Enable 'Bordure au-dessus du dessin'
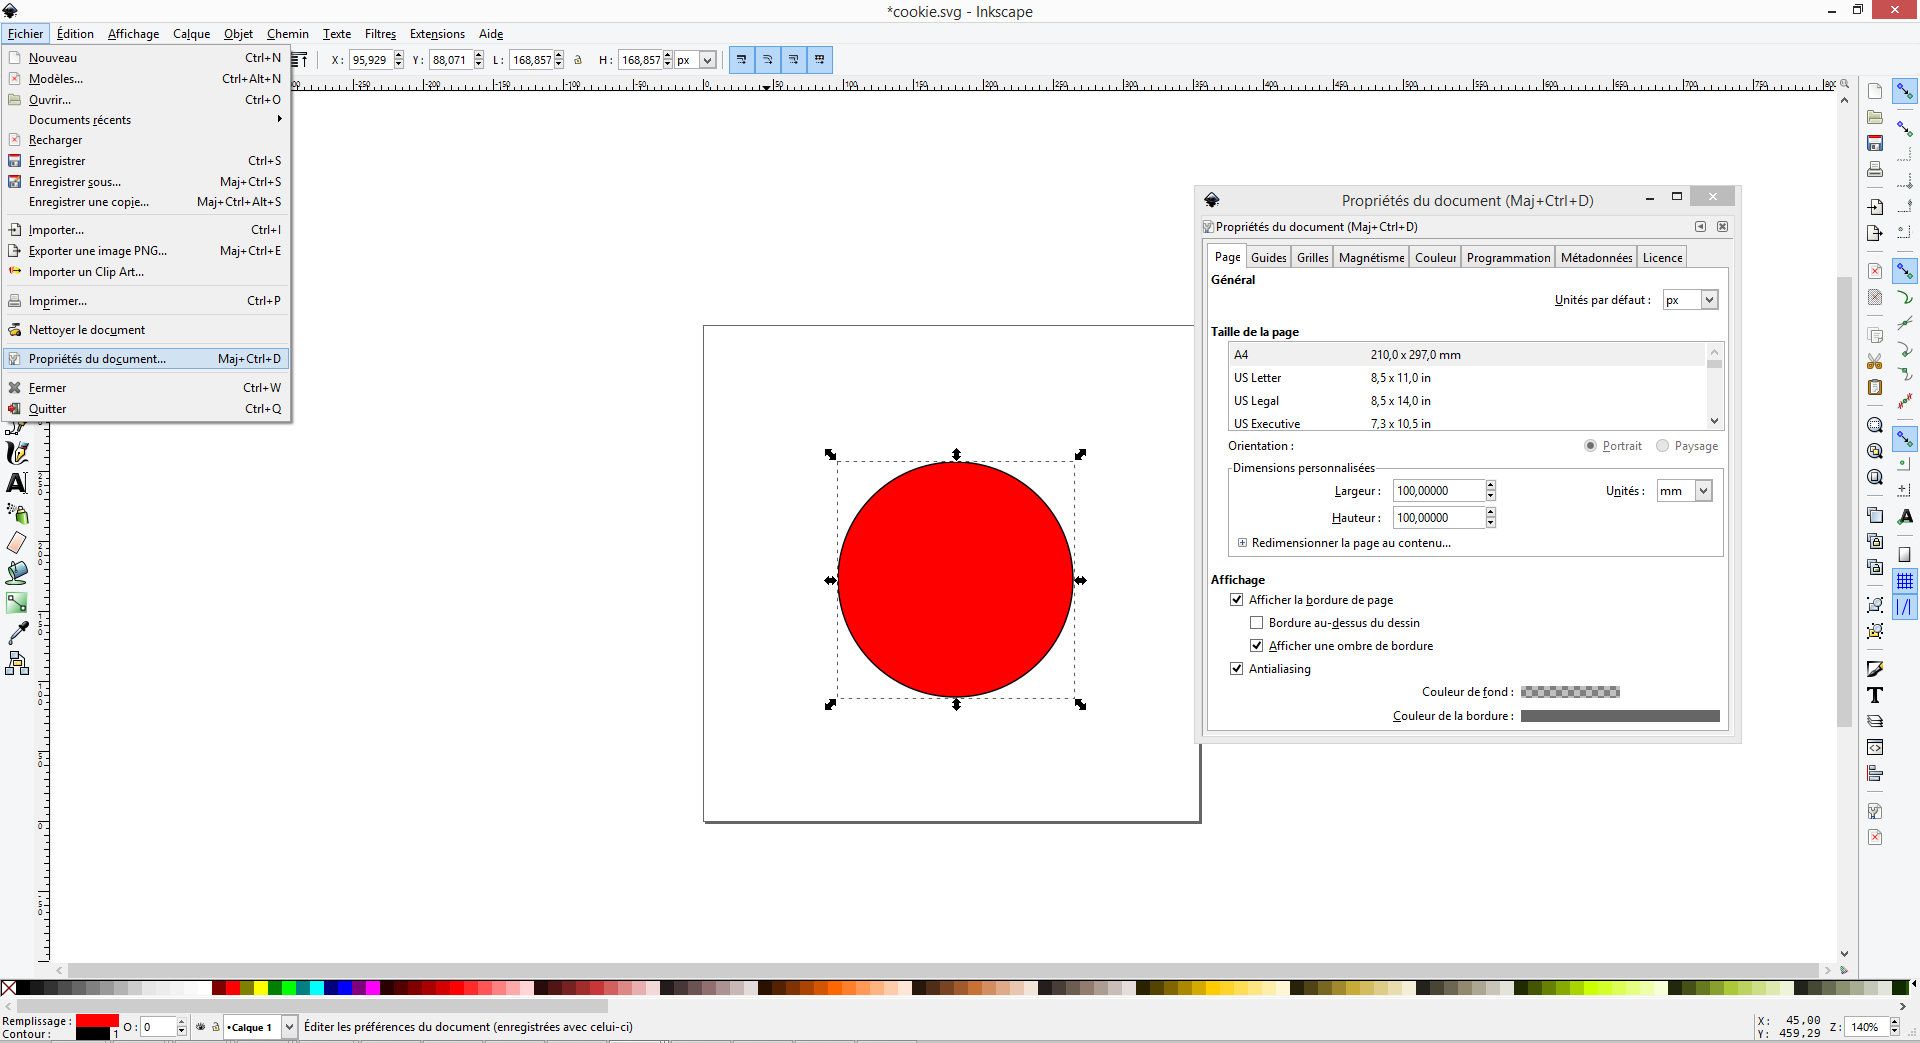This screenshot has width=1920, height=1043. coord(1257,622)
